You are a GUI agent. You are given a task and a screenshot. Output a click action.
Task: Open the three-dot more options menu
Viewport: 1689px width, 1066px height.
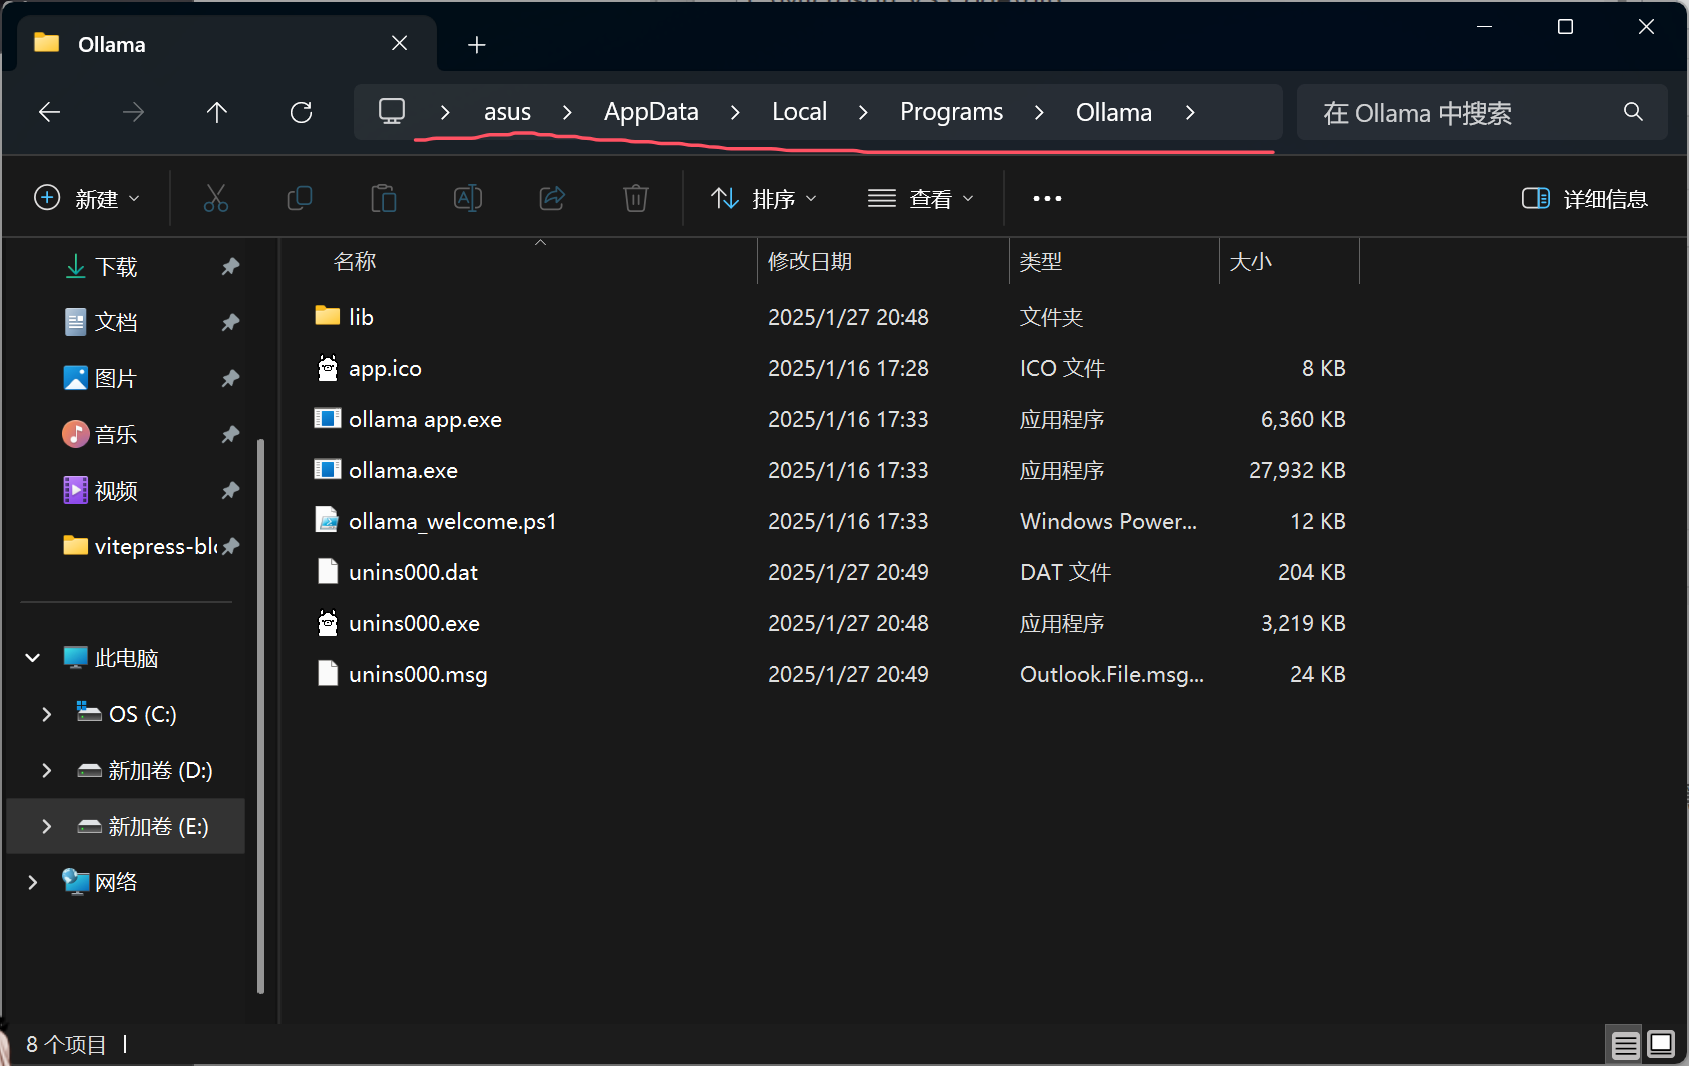(x=1047, y=198)
